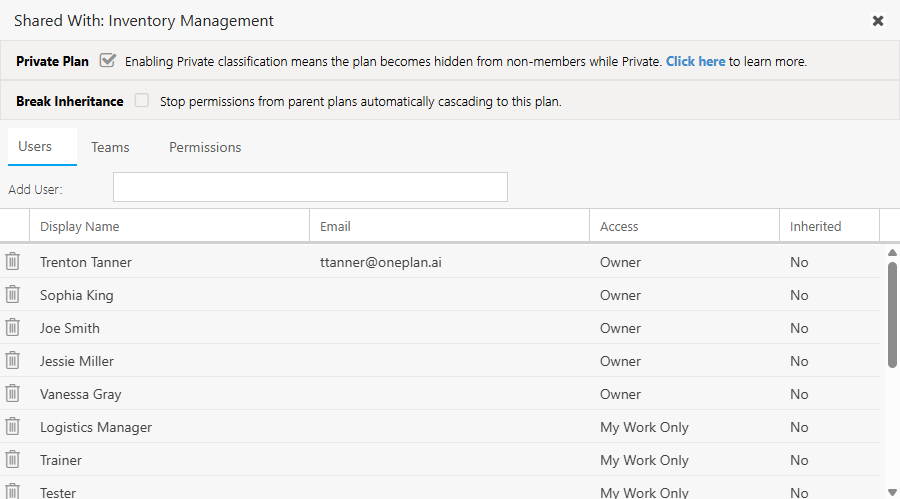Open Owner access cell for Joe Smith

(x=684, y=328)
